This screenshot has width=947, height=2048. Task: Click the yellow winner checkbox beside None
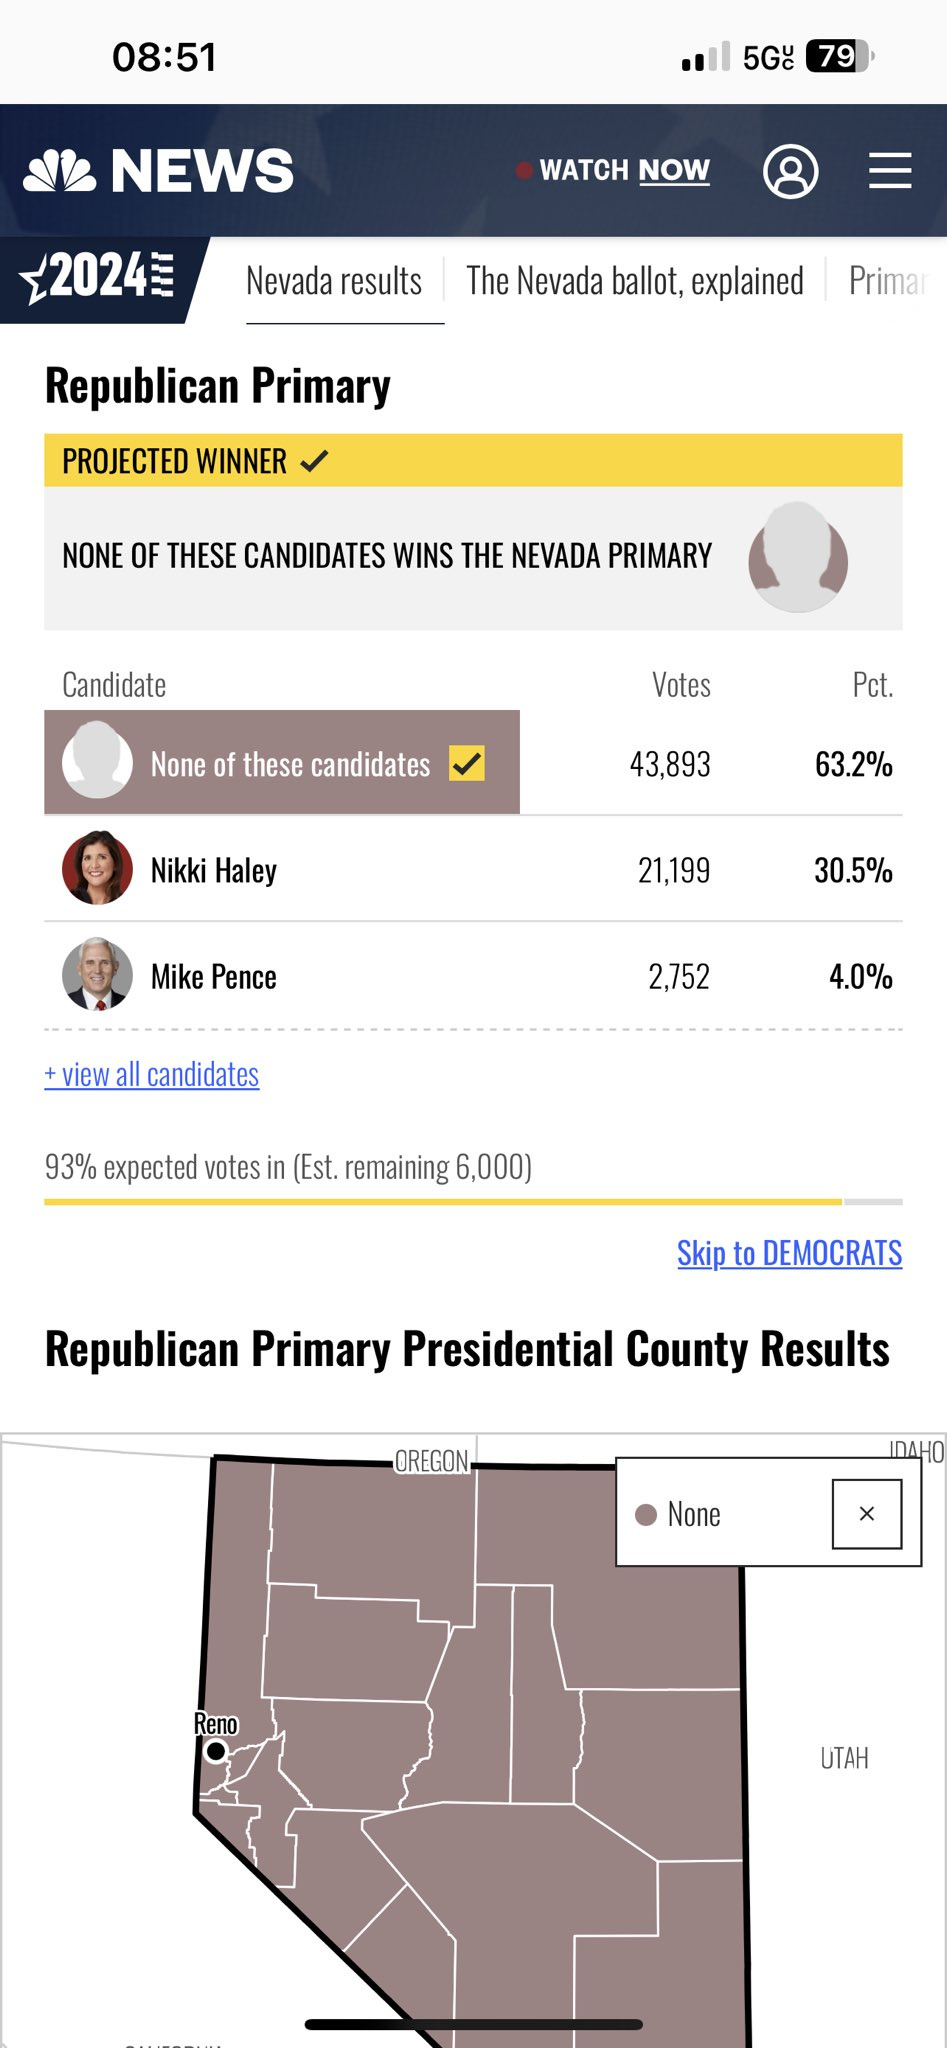[466, 763]
